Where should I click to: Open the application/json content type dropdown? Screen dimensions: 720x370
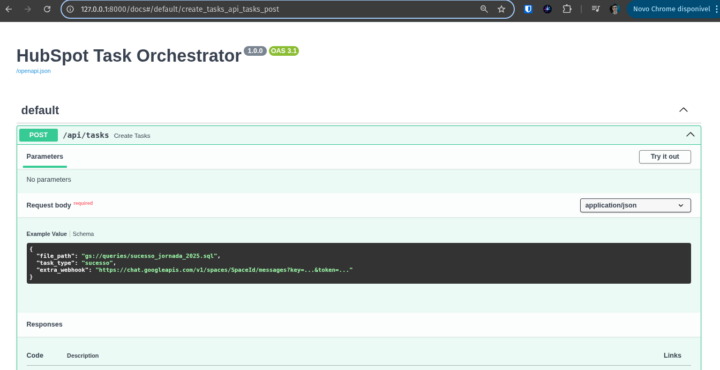pyautogui.click(x=635, y=205)
